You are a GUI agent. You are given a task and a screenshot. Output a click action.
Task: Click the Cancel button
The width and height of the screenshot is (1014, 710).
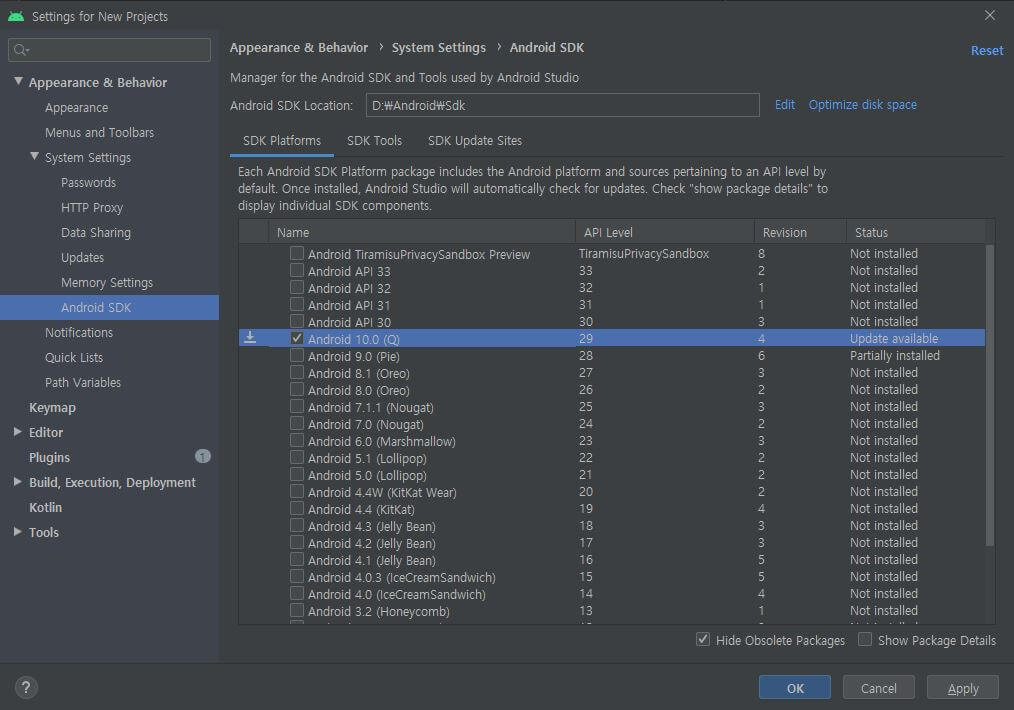coord(878,688)
